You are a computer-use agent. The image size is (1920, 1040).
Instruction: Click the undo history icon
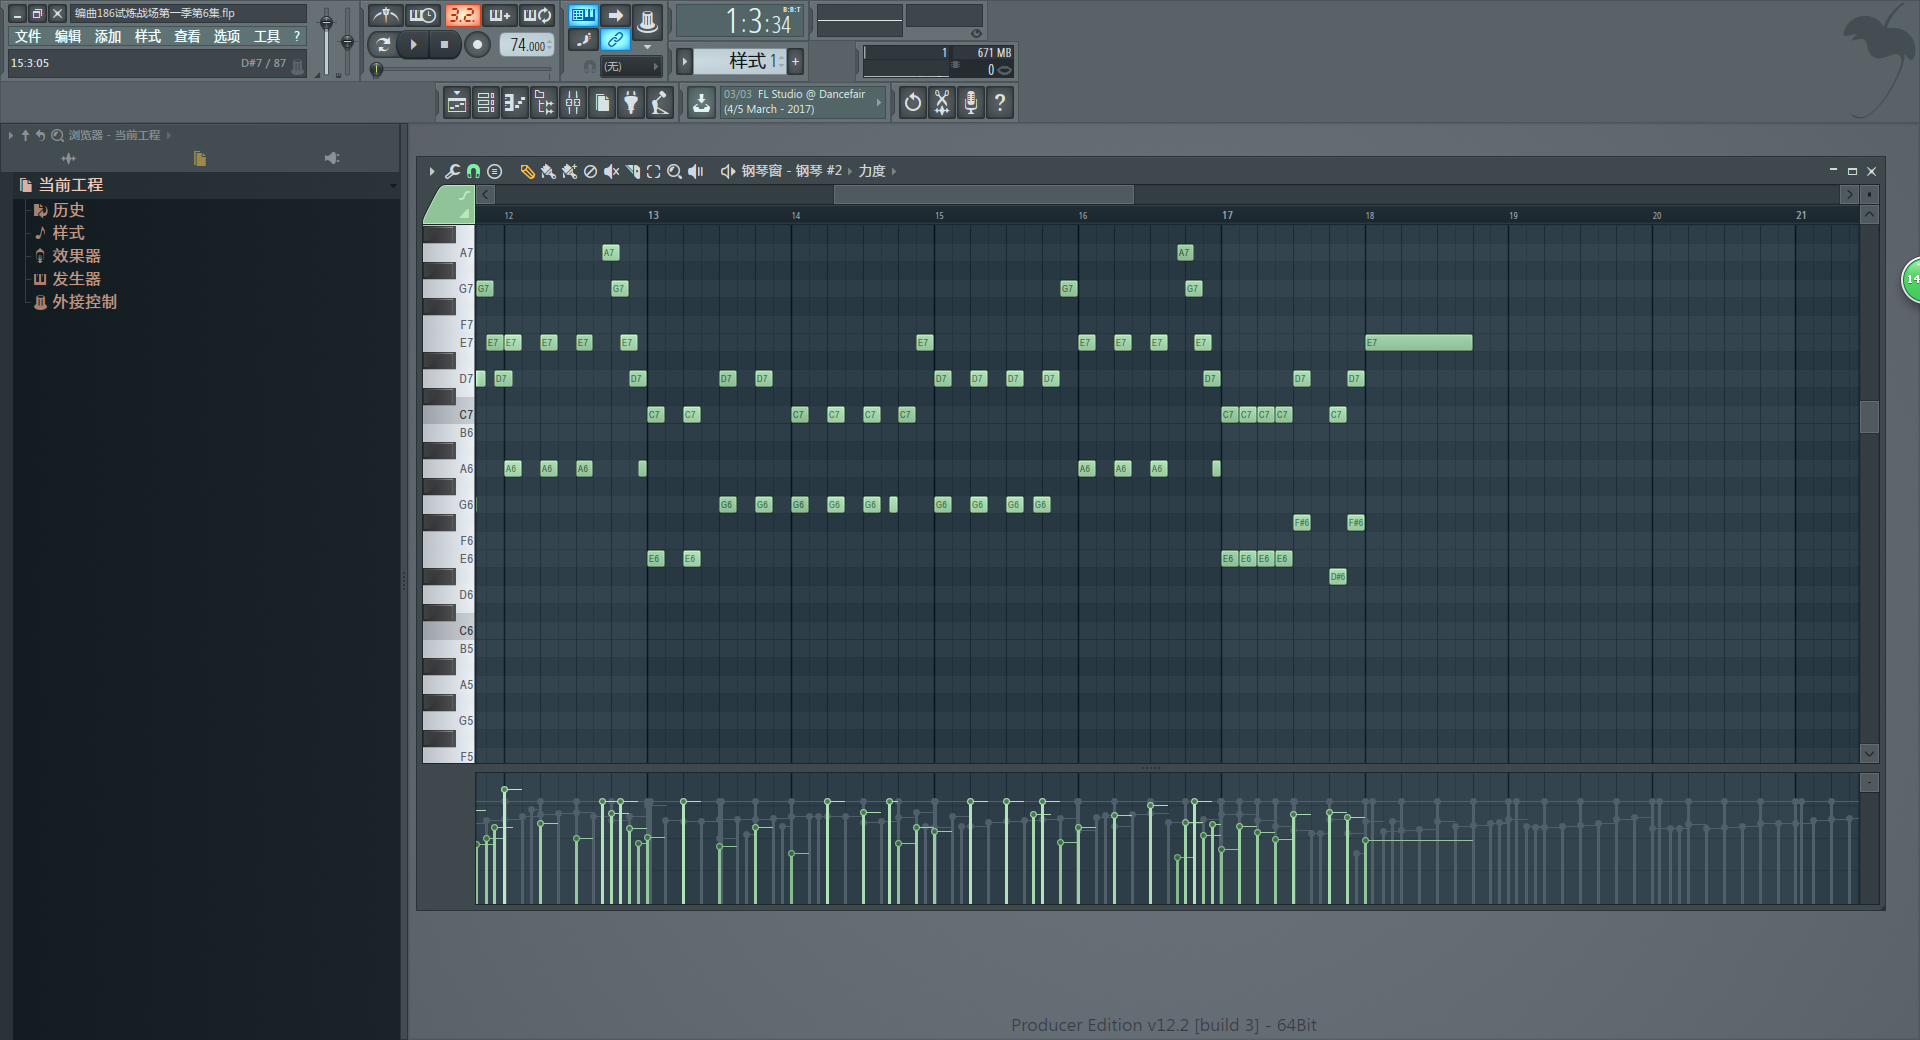click(913, 103)
